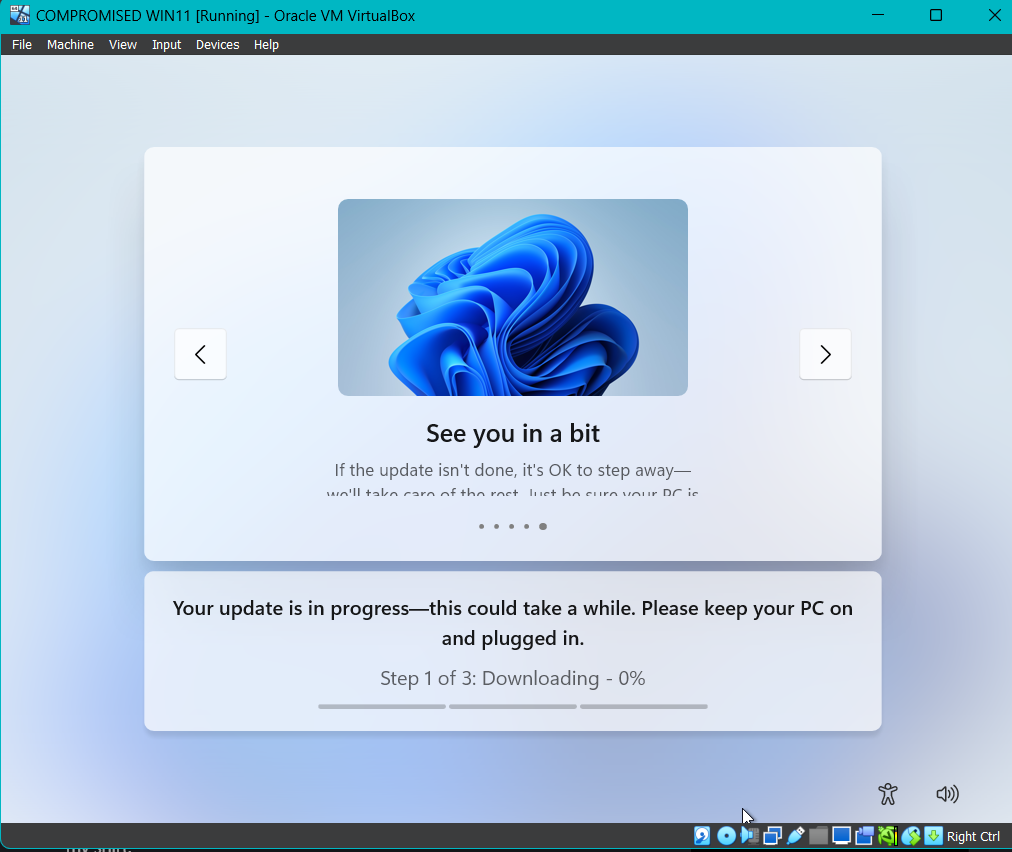Click the keyboard capture green arrow icon
This screenshot has height=852, width=1012.
tap(933, 836)
